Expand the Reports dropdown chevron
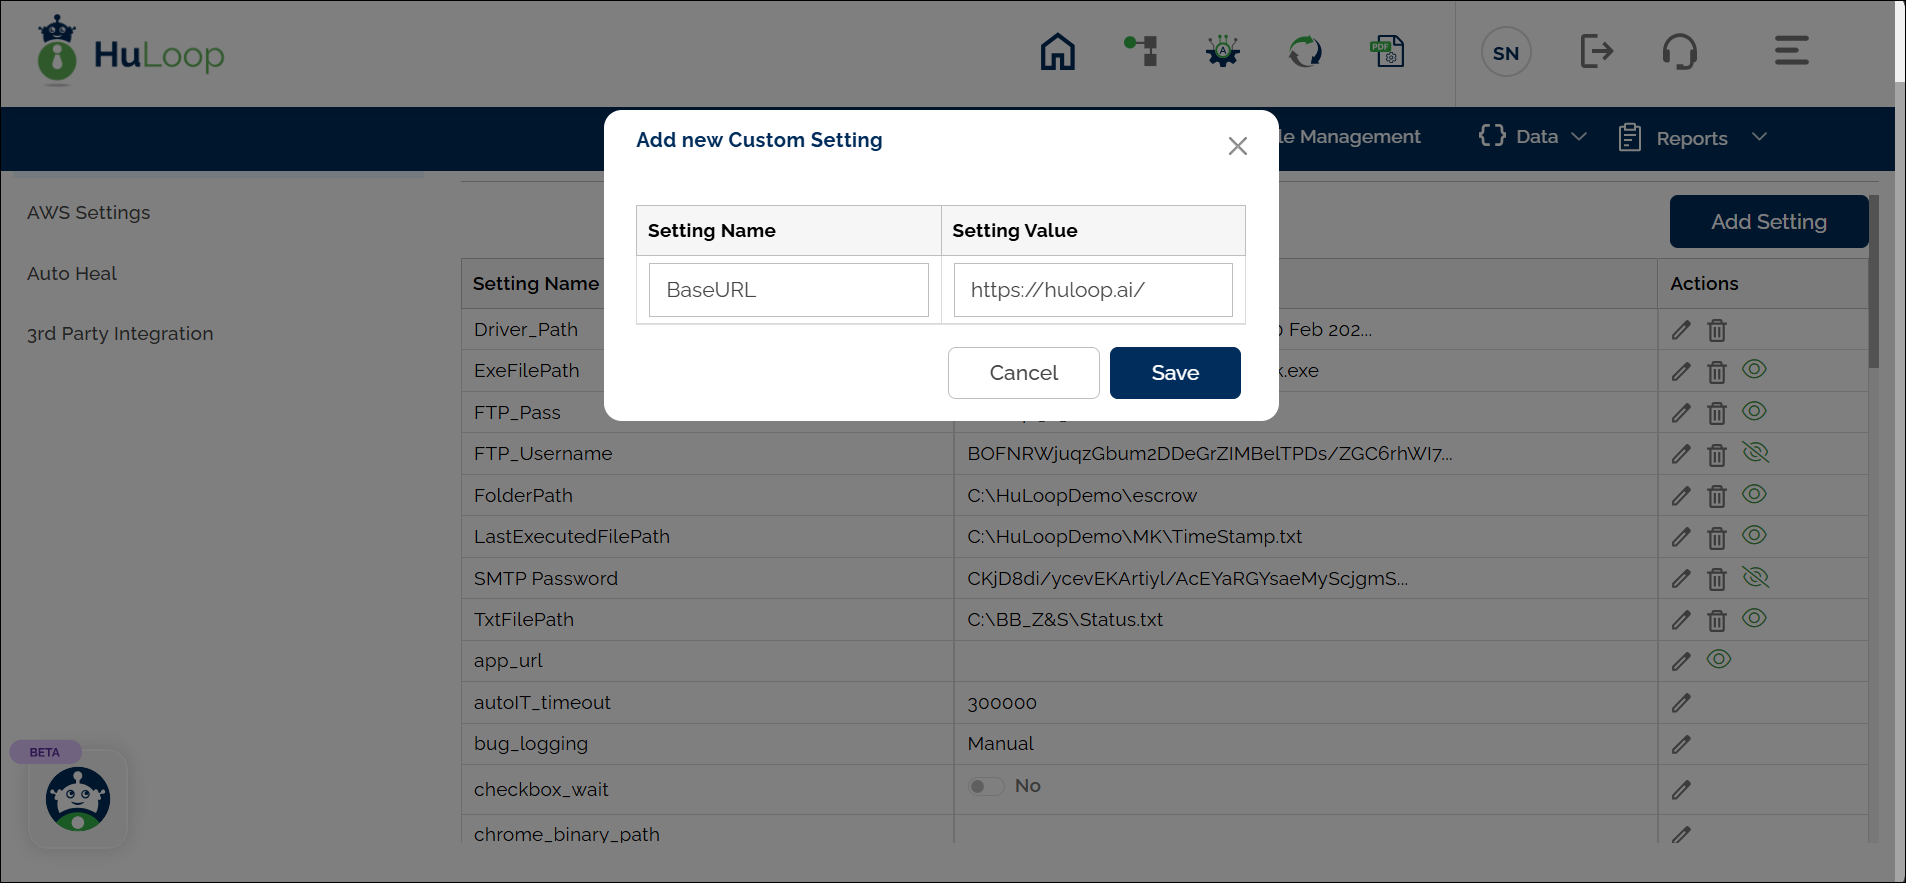This screenshot has height=883, width=1906. [x=1759, y=137]
